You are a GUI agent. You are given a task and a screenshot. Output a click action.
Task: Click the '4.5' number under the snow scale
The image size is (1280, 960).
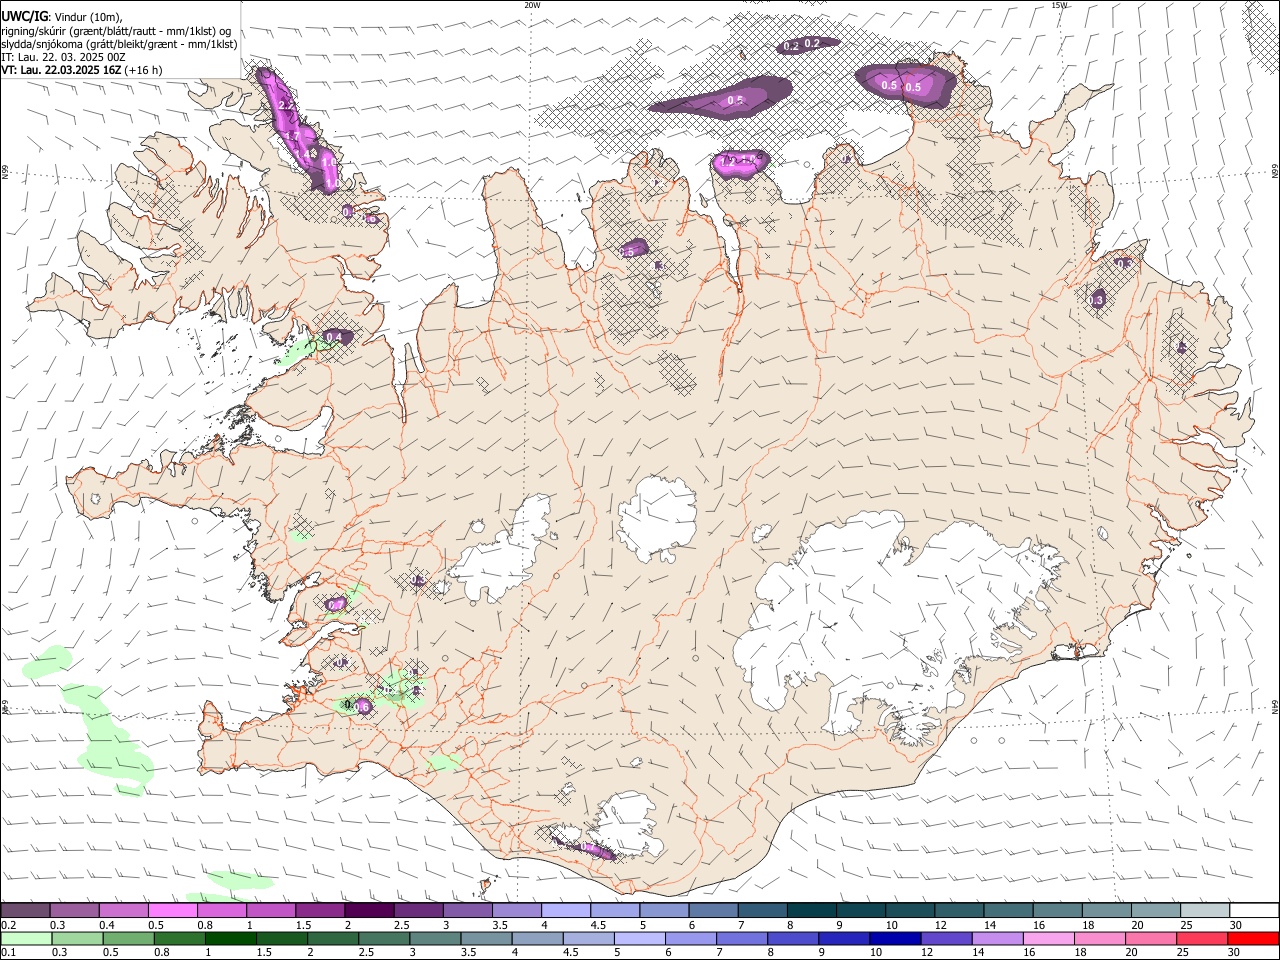click(598, 925)
